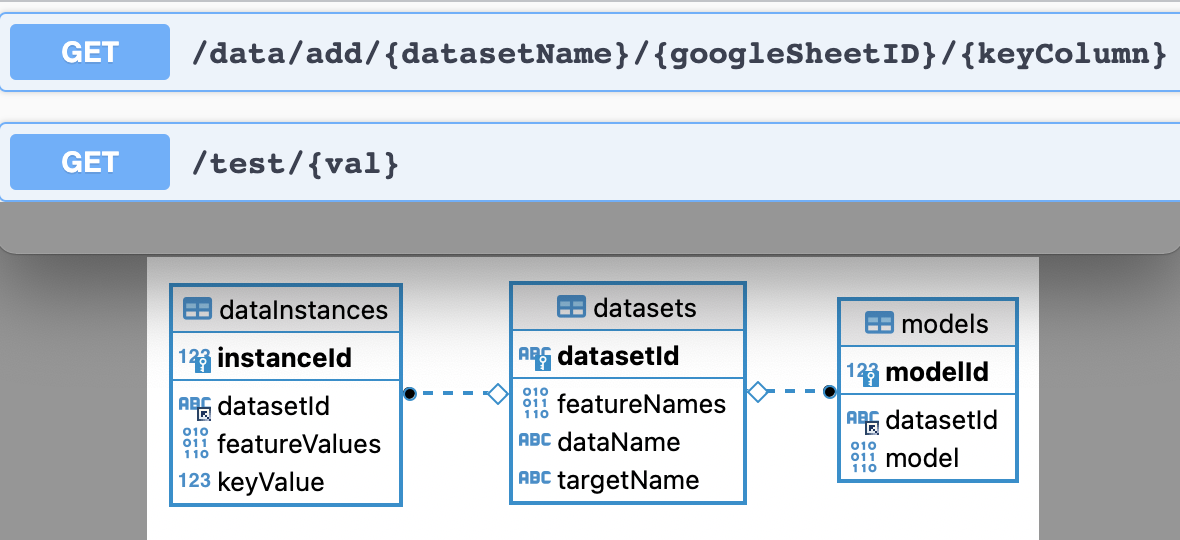Click the datasets datasetId primary key icon
1180x540 pixels.
[x=535, y=356]
